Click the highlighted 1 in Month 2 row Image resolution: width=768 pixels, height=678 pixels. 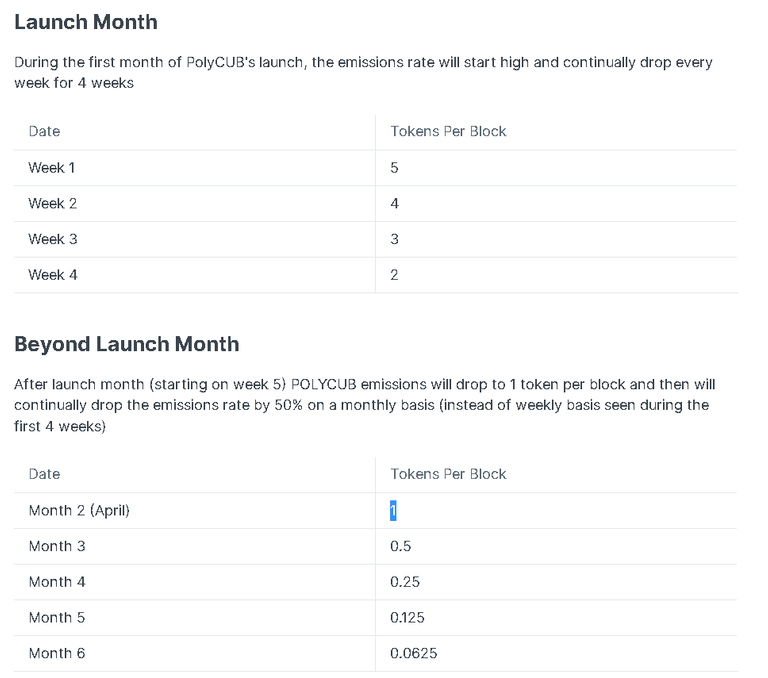393,511
